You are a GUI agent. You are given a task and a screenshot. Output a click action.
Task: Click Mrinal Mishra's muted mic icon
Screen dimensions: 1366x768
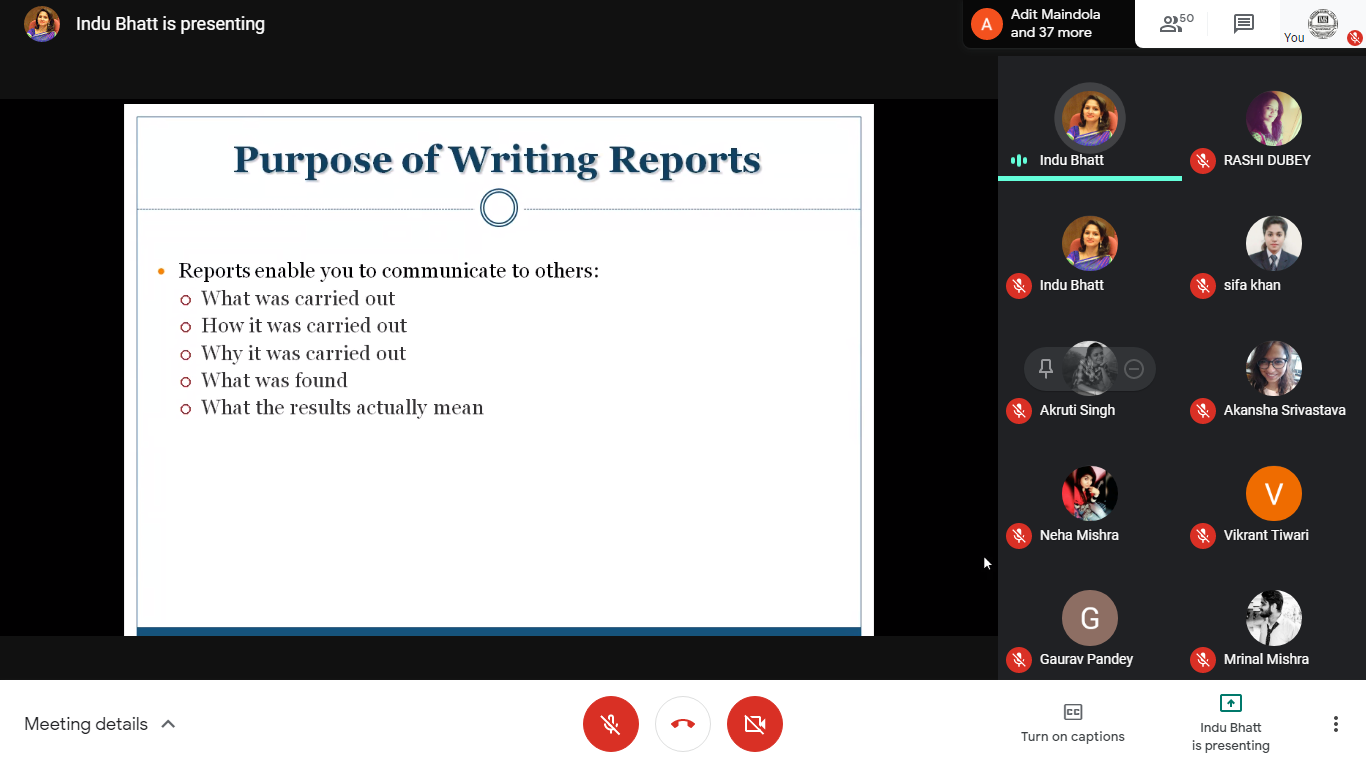(x=1203, y=659)
